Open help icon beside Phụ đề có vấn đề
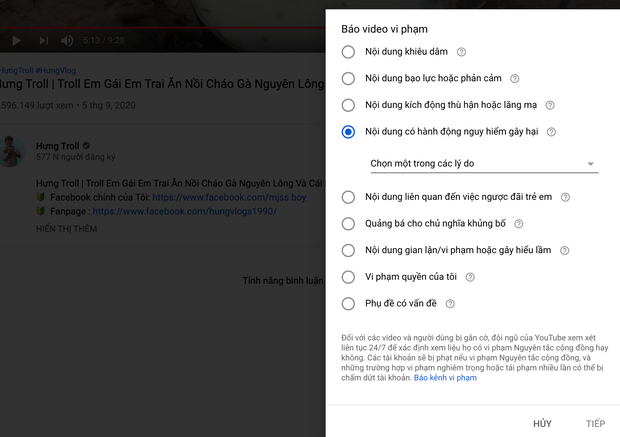Image resolution: width=620 pixels, height=437 pixels. click(450, 304)
